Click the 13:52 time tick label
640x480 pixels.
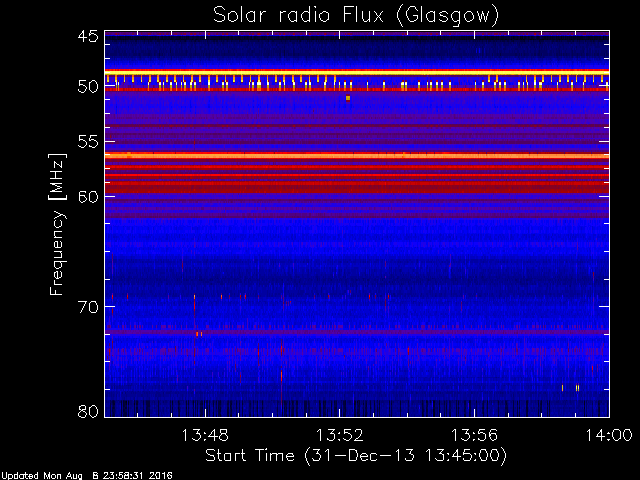pos(340,435)
